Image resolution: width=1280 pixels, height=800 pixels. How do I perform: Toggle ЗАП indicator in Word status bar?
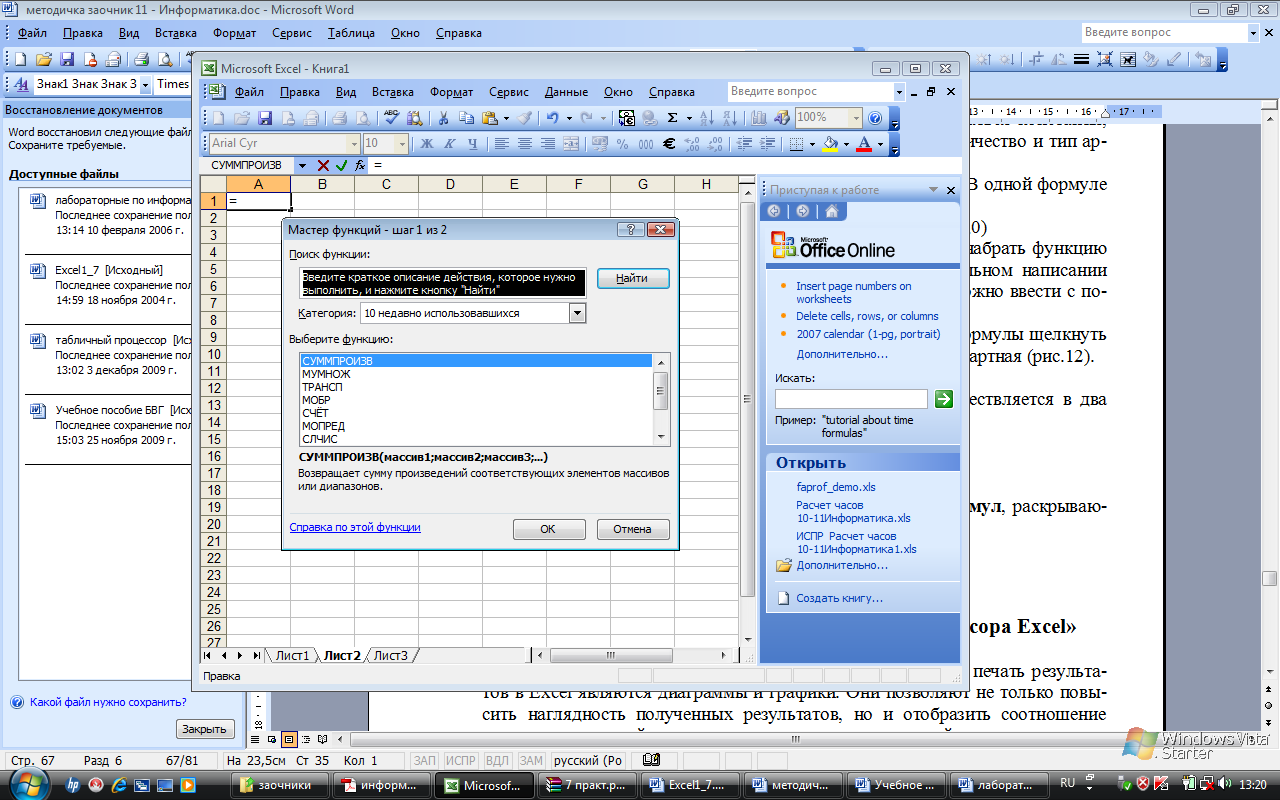(425, 761)
